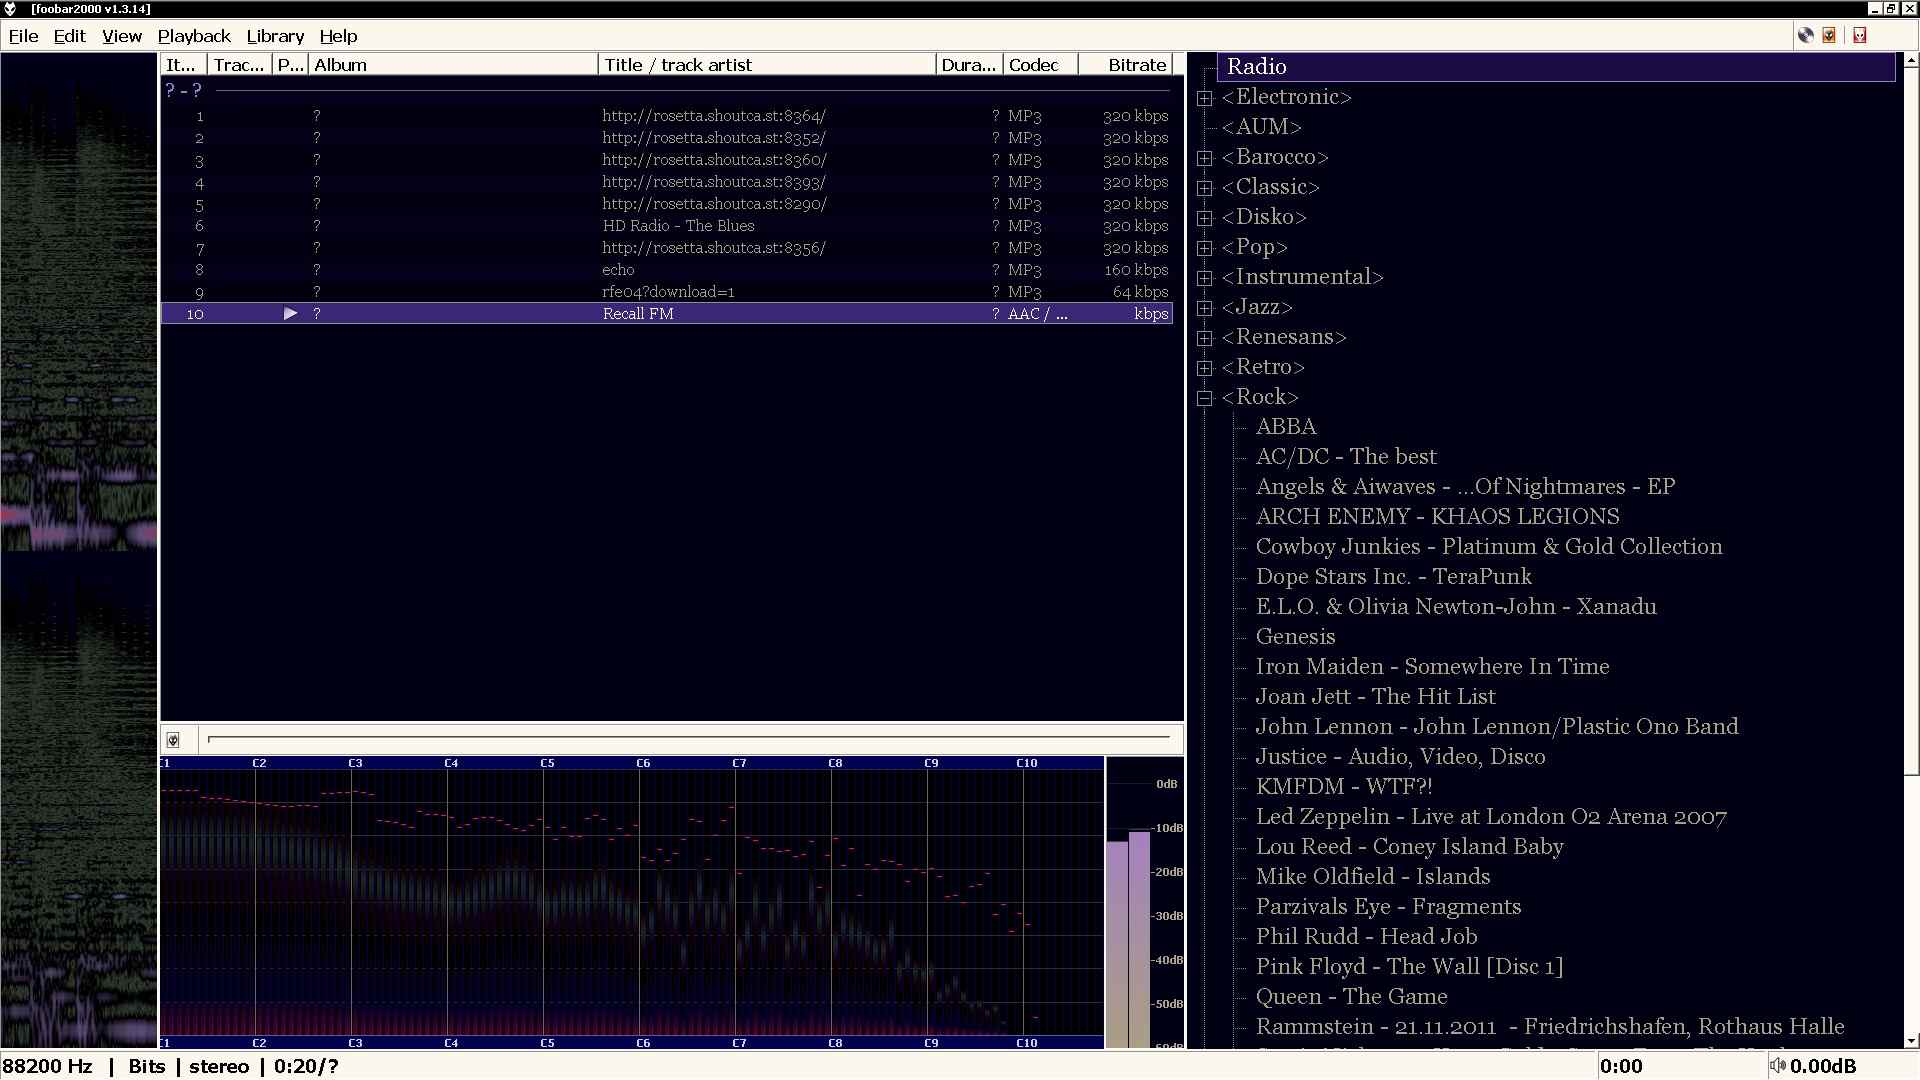Select Pink Floyd - The Wall [Disc 1]

pos(1408,967)
